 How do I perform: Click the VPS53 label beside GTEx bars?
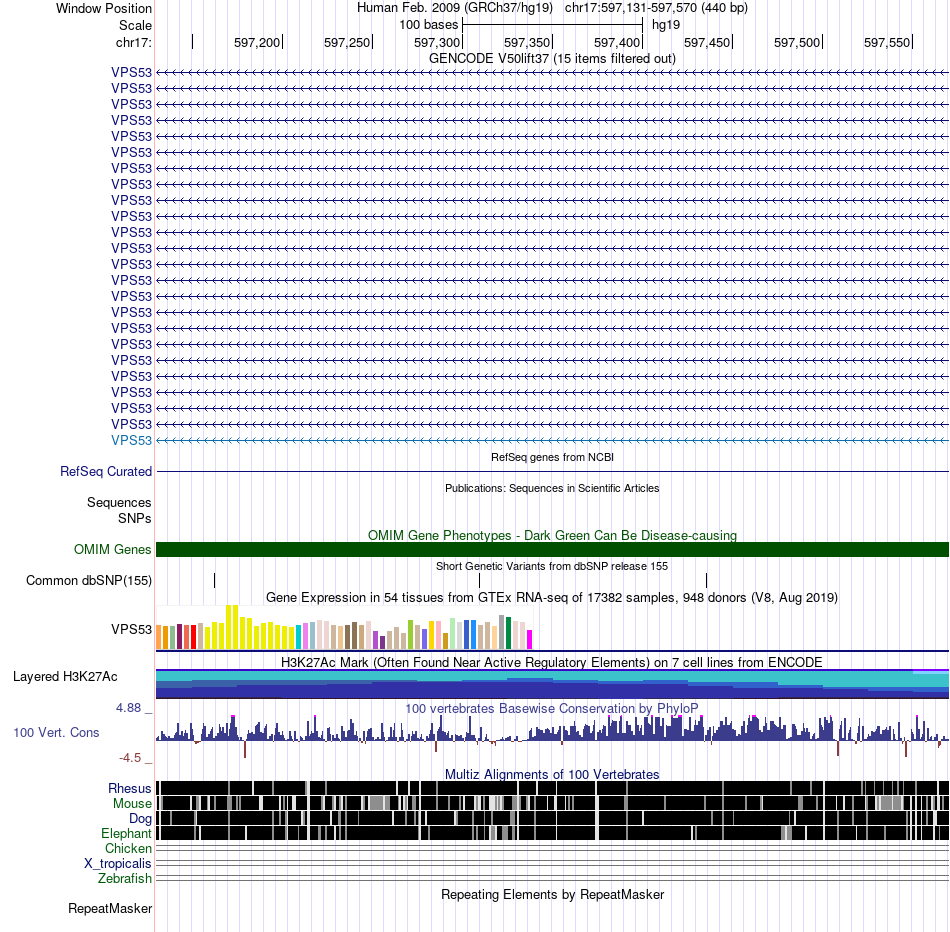(131, 630)
